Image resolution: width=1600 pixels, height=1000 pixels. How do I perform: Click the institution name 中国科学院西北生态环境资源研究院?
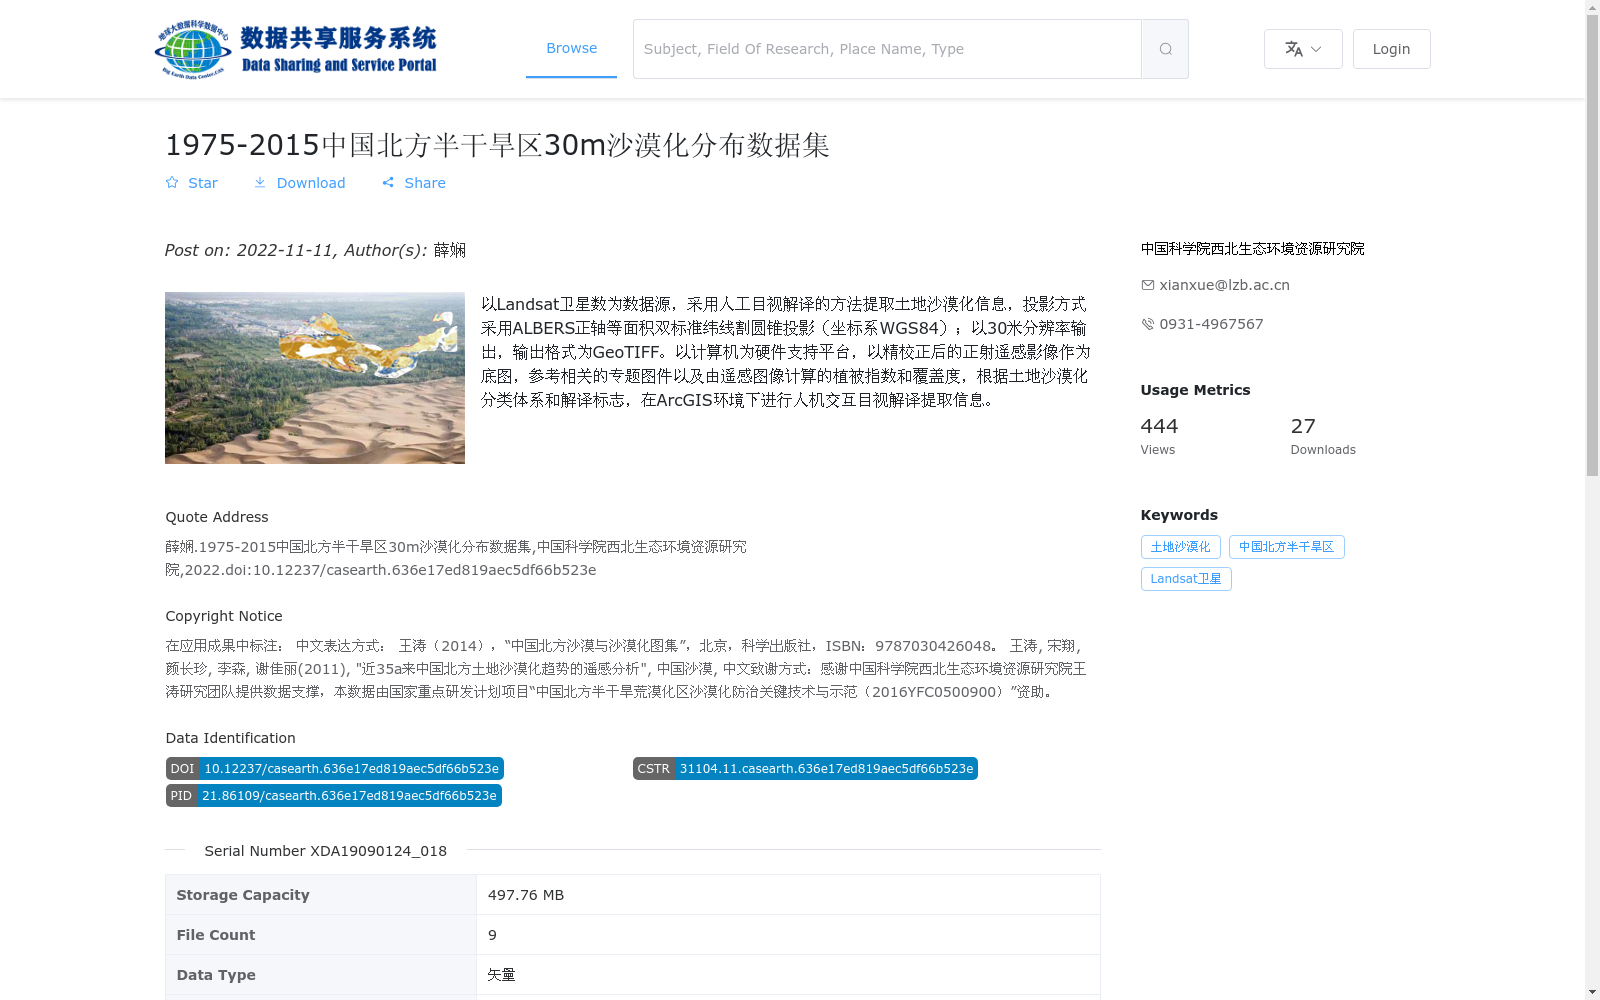(x=1252, y=249)
